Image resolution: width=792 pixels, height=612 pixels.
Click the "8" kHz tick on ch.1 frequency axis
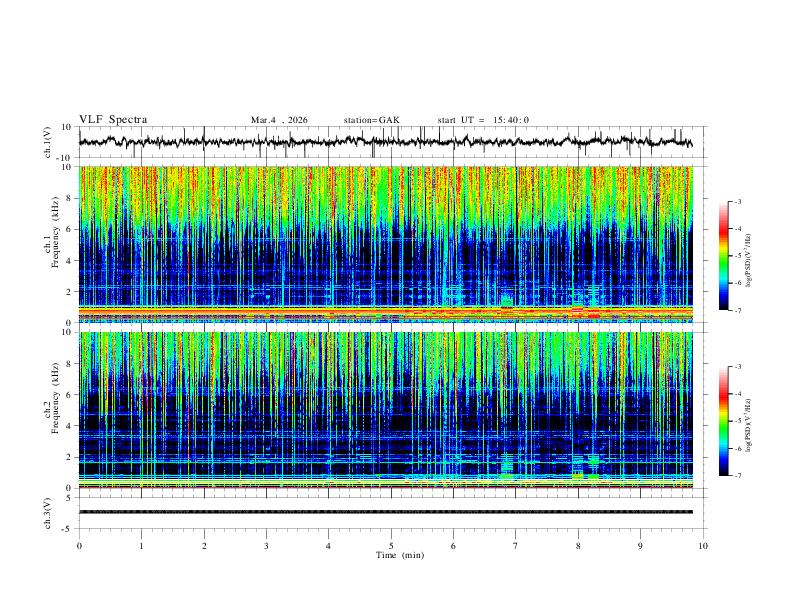(70, 198)
